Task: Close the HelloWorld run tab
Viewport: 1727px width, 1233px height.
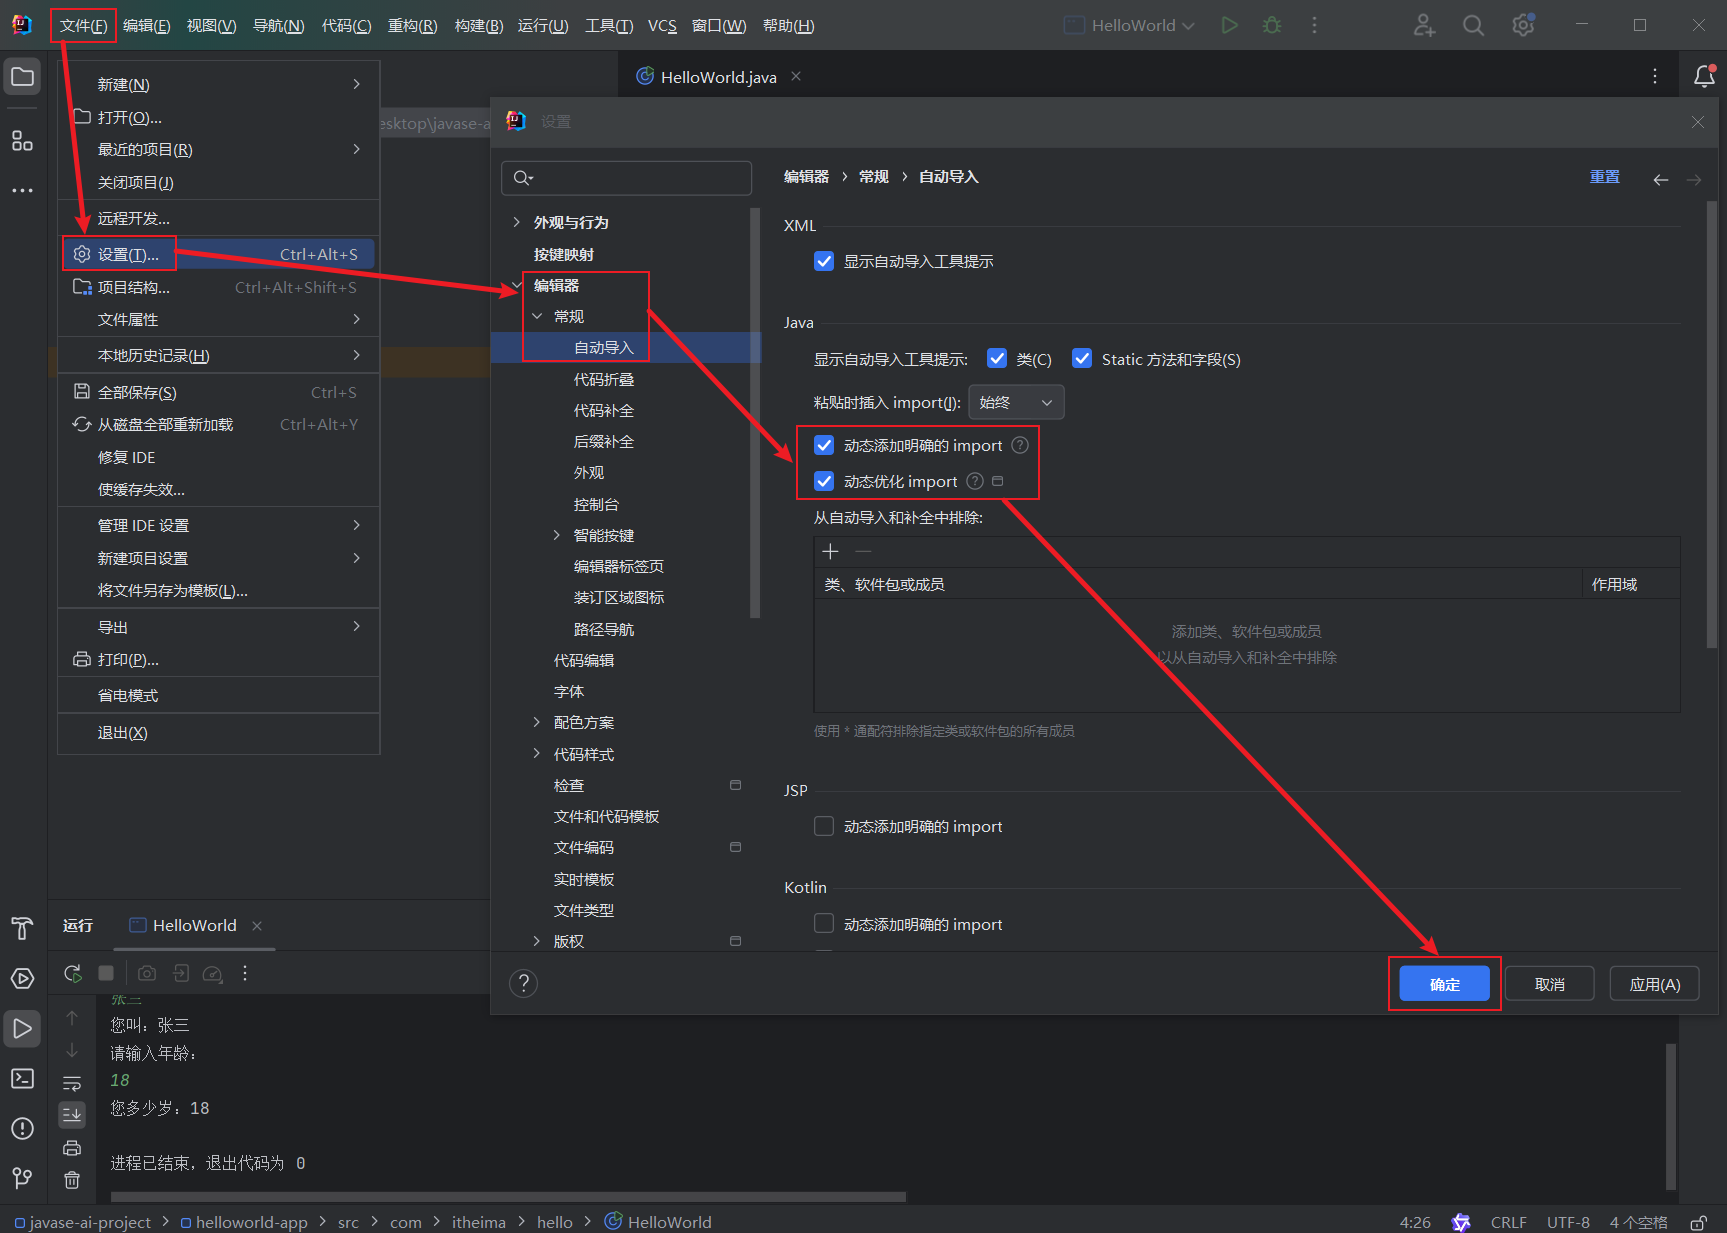Action: pos(257,926)
